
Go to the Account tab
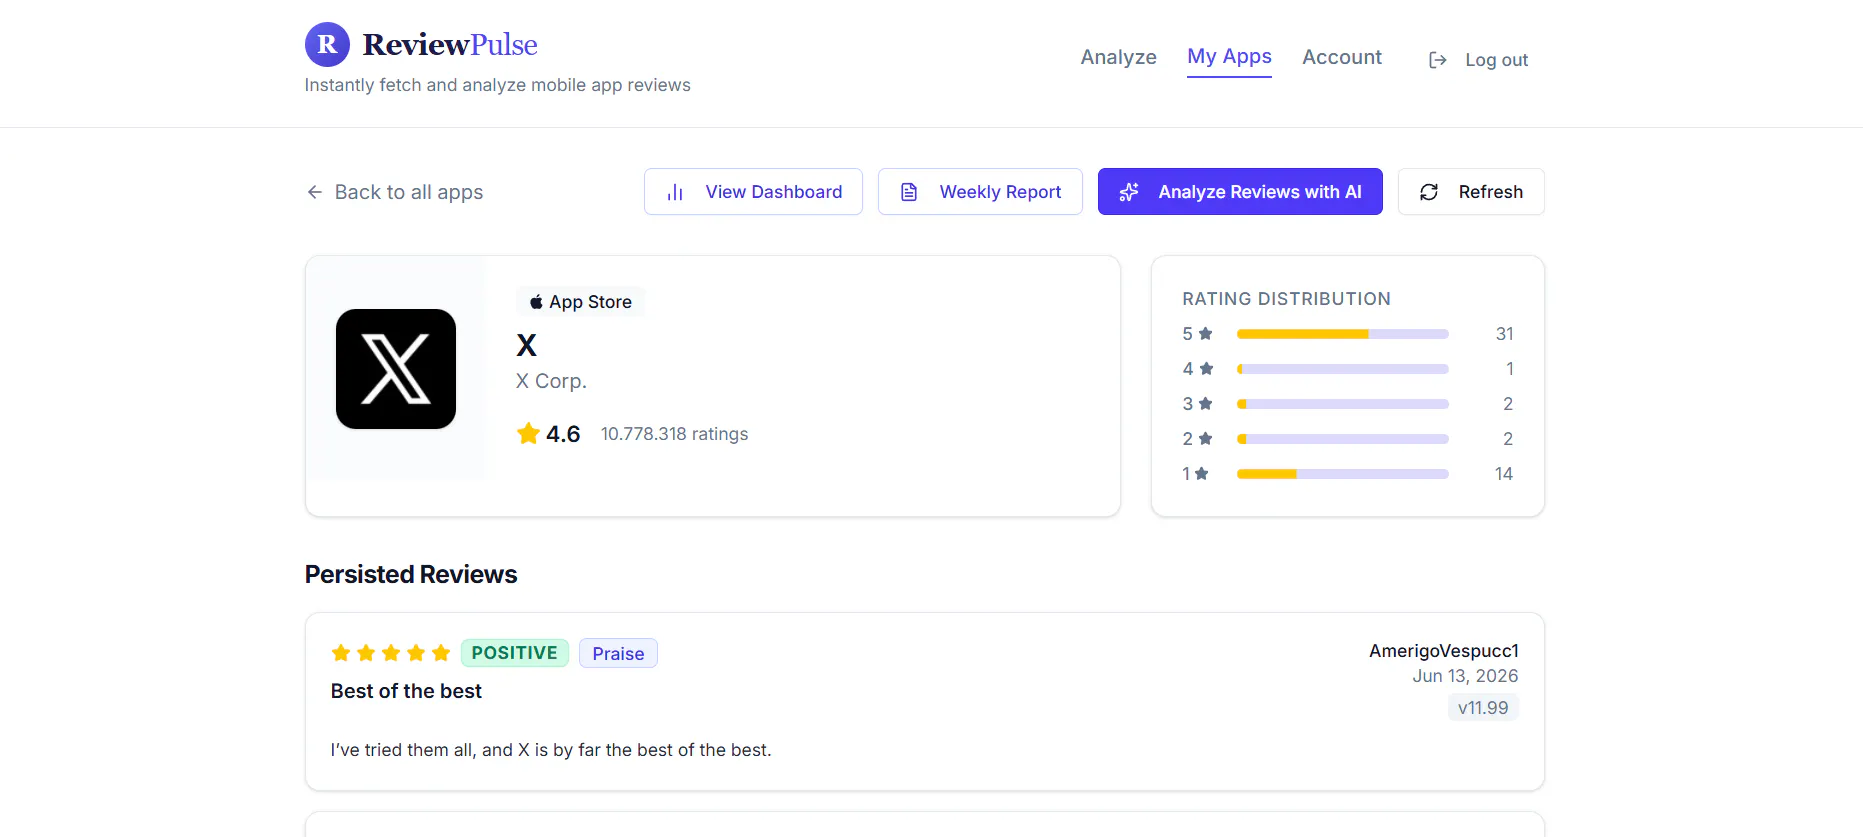(1342, 57)
